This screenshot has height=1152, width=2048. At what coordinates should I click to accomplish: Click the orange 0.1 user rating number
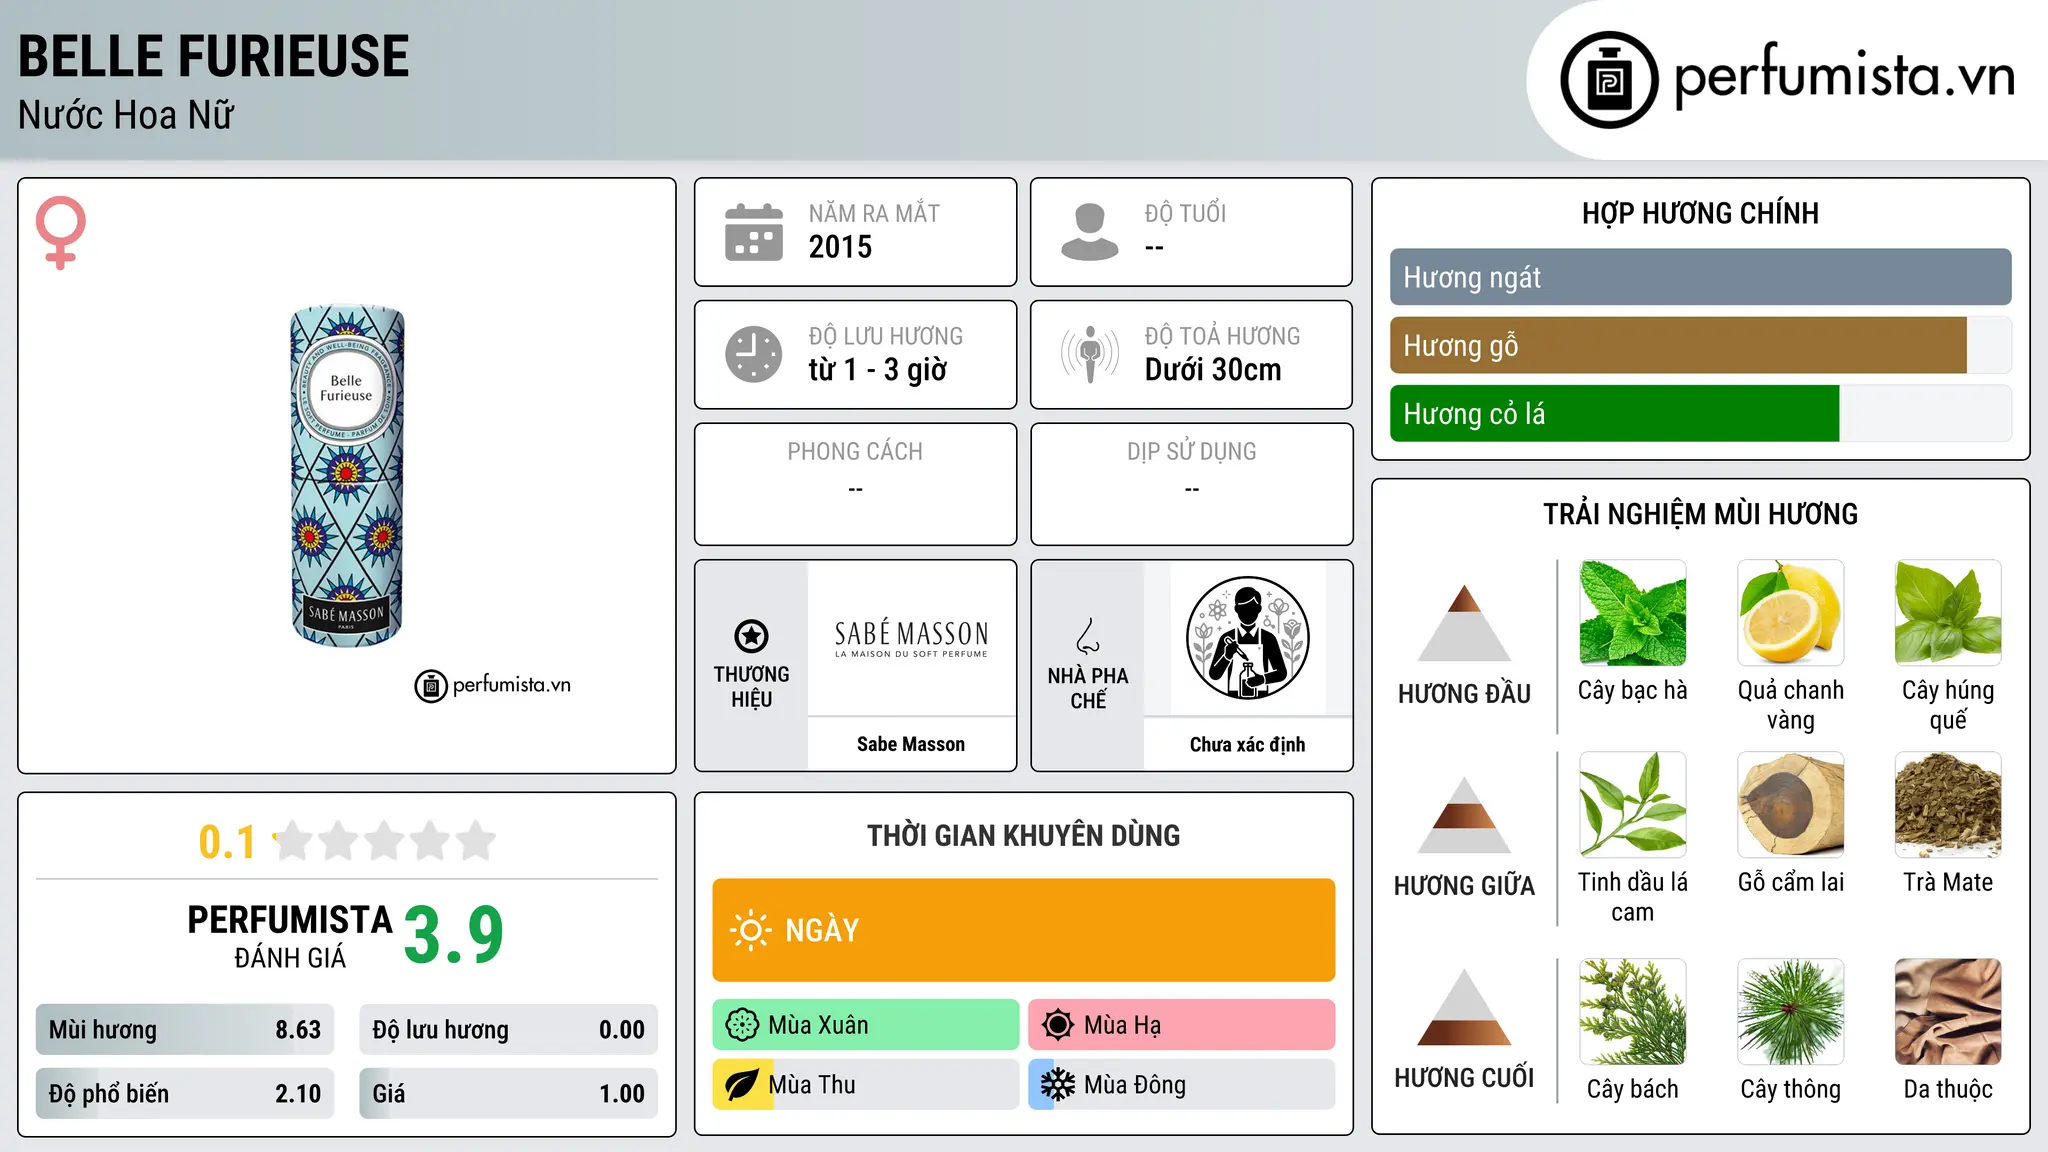(x=227, y=842)
